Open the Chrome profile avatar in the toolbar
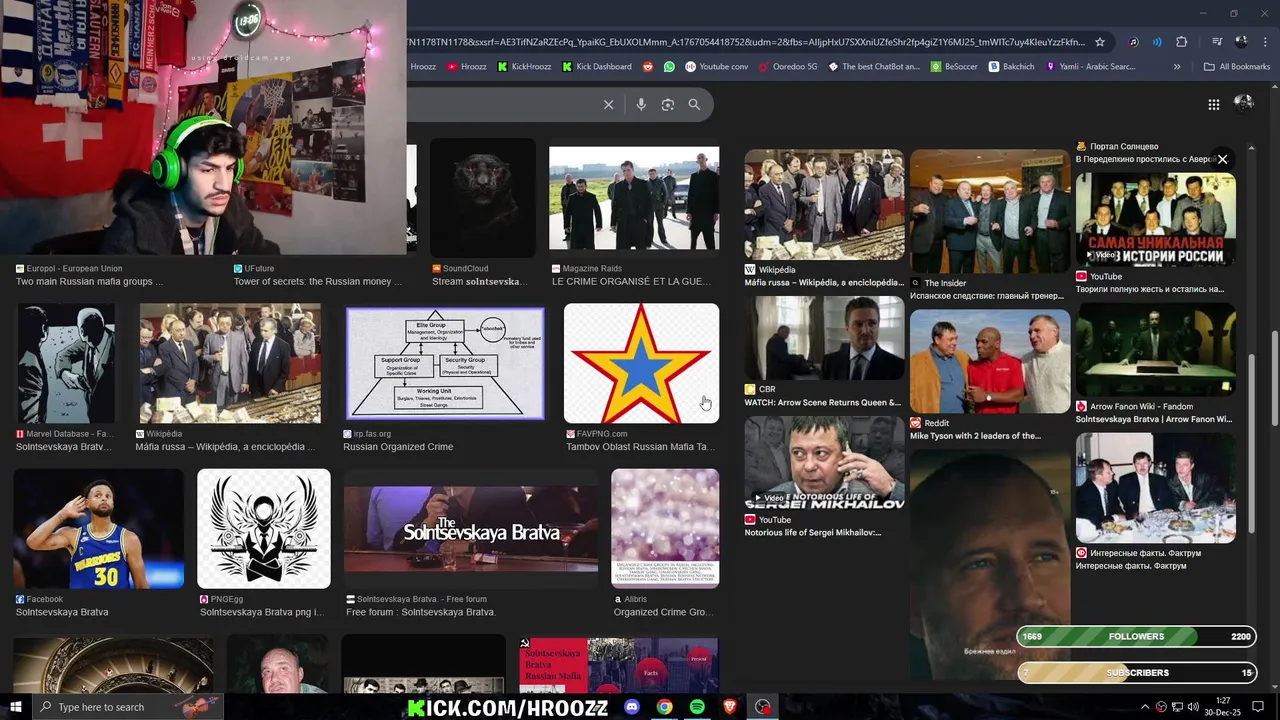This screenshot has height=720, width=1280. (1241, 42)
